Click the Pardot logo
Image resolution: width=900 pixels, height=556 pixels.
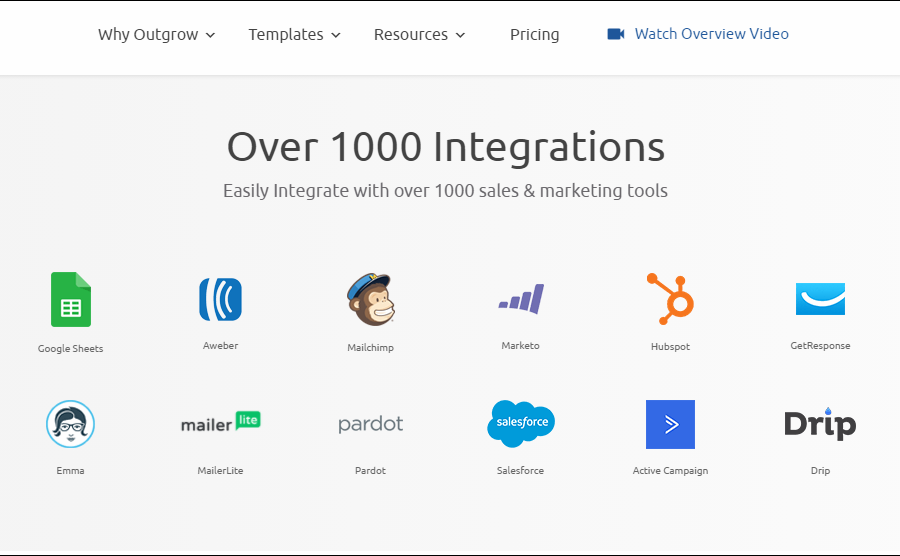(x=370, y=424)
